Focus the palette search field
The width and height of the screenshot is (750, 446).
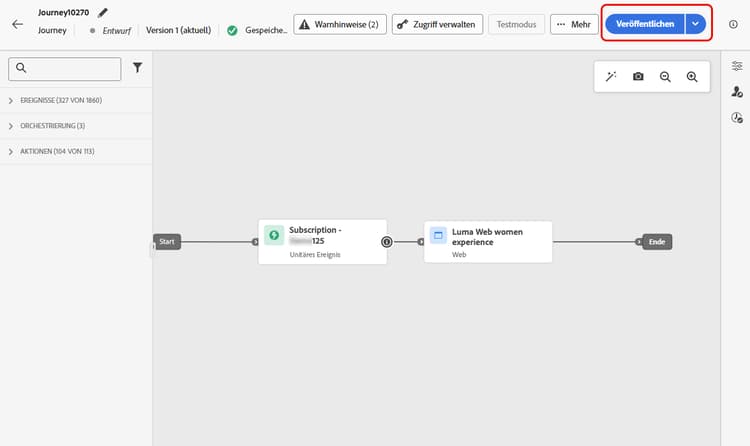tap(65, 69)
